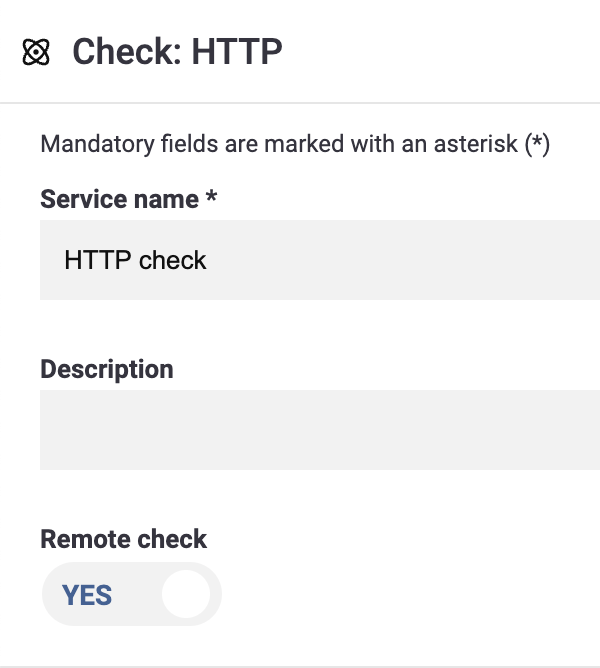Screen dimensions: 600x668
Task: Place cursor after 'check' in Service name
Action: (207, 260)
